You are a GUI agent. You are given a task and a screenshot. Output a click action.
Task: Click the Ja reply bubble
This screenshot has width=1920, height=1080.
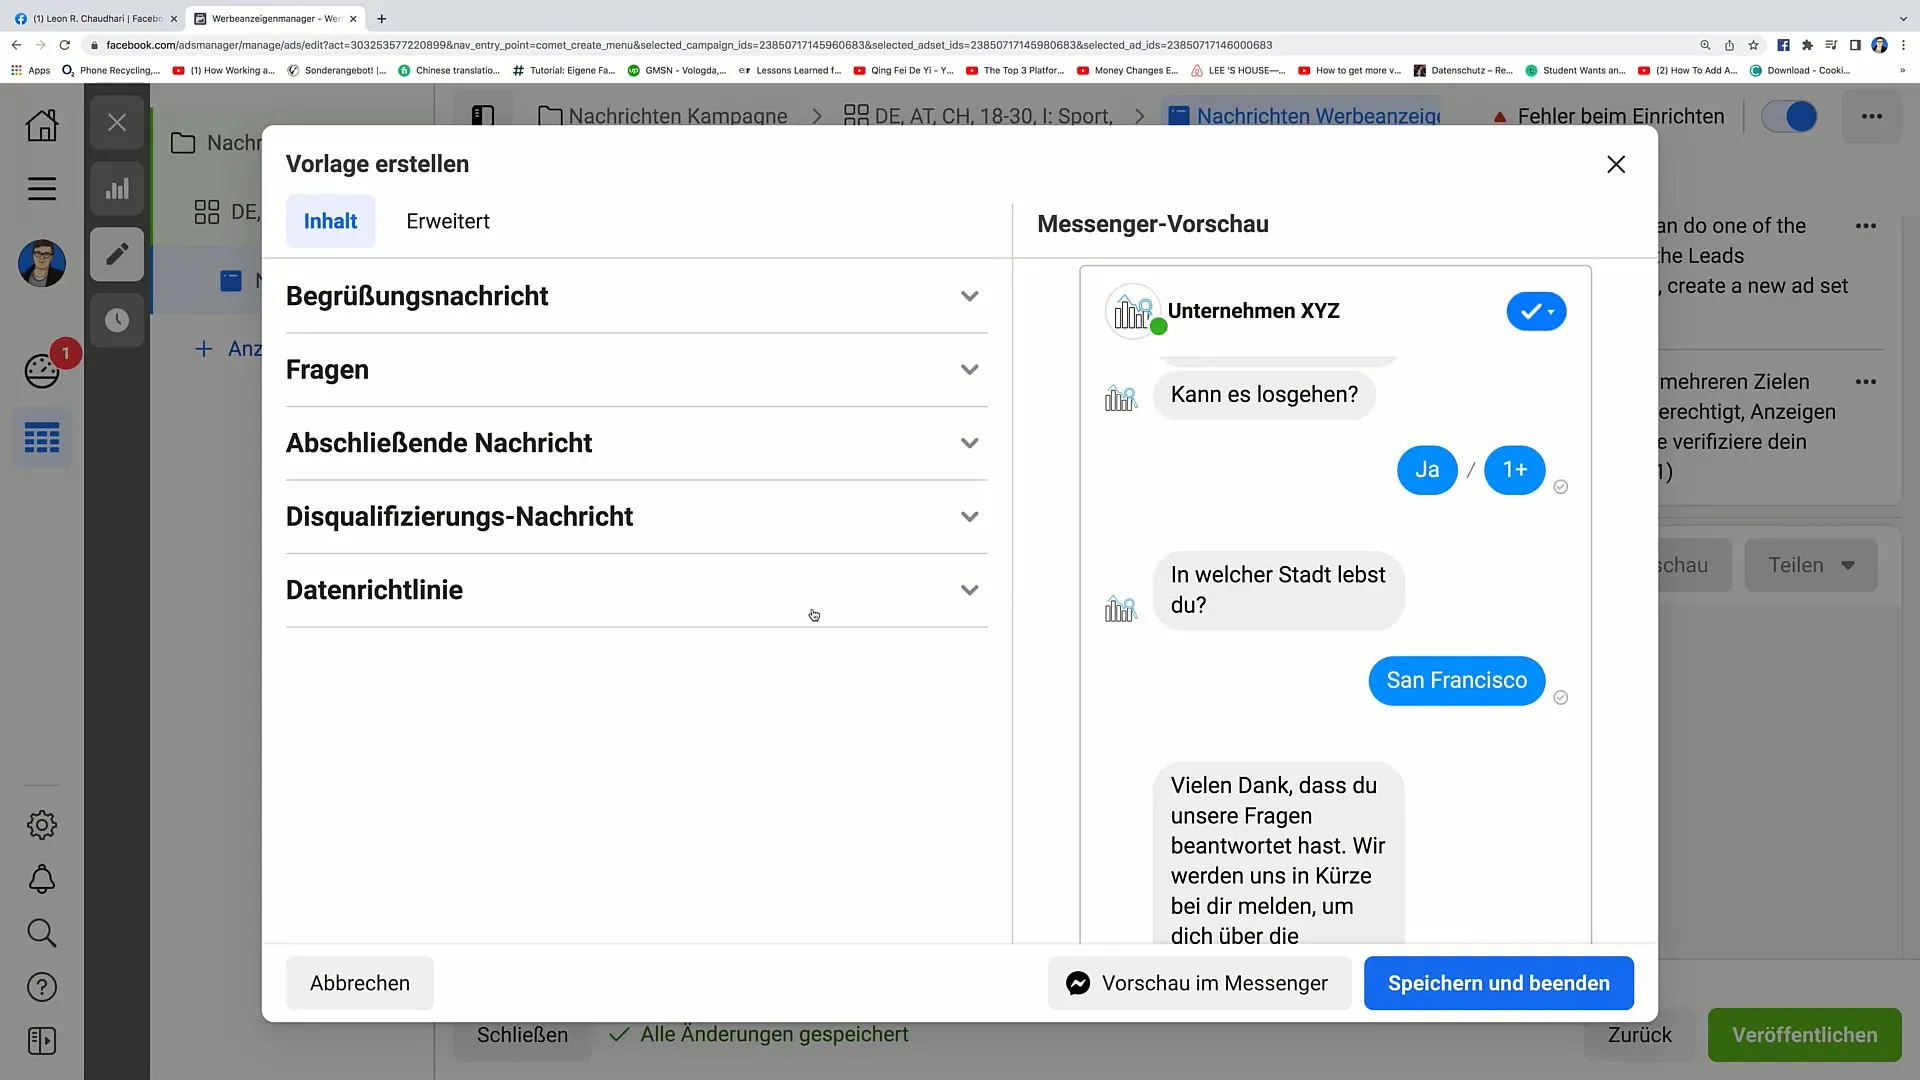pyautogui.click(x=1427, y=470)
